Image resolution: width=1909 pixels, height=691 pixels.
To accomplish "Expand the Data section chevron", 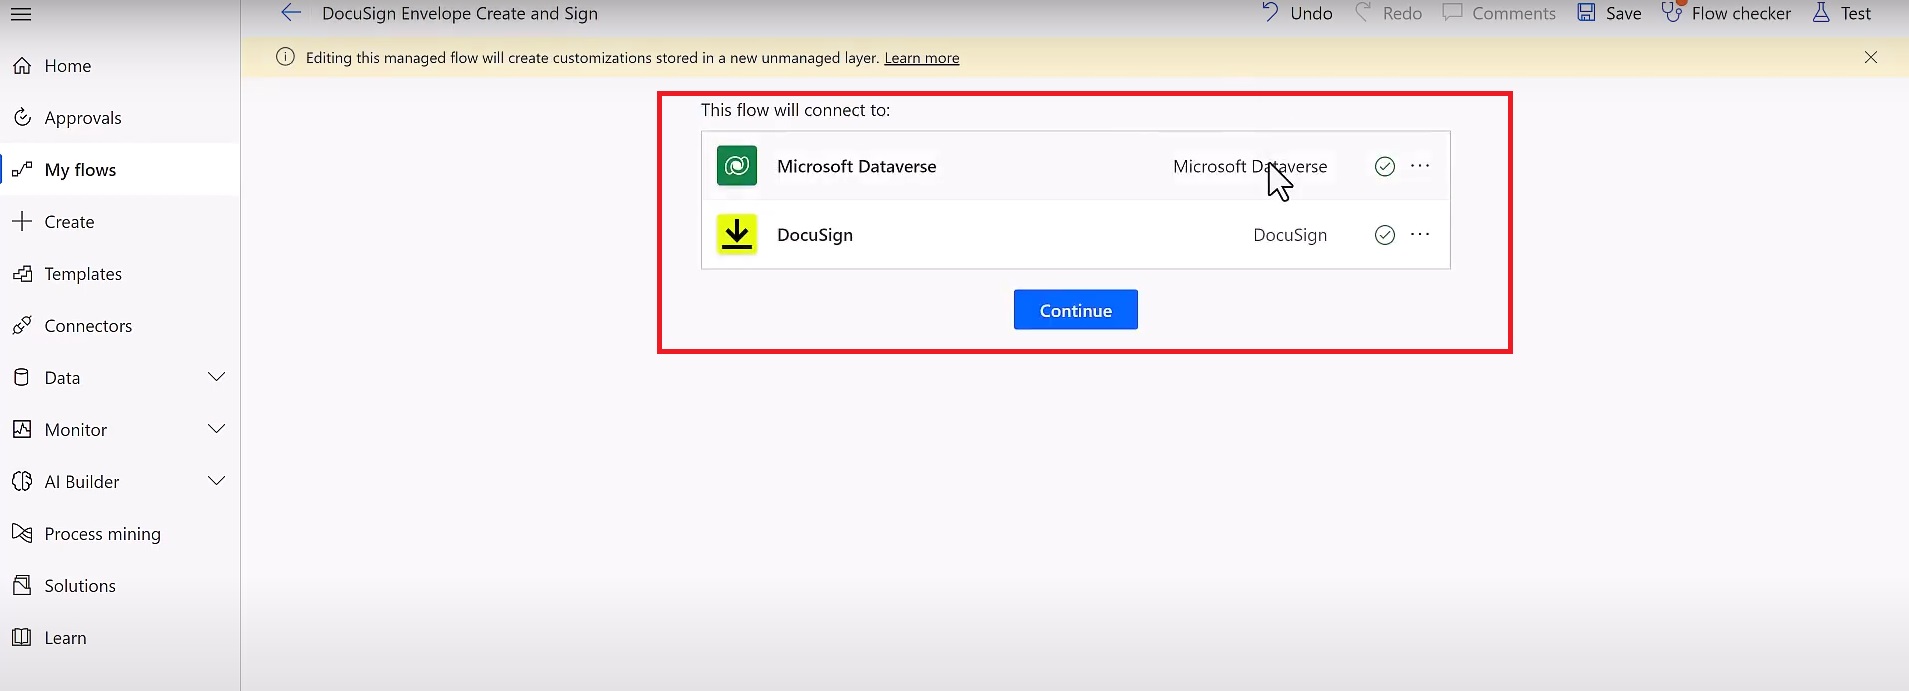I will point(216,377).
